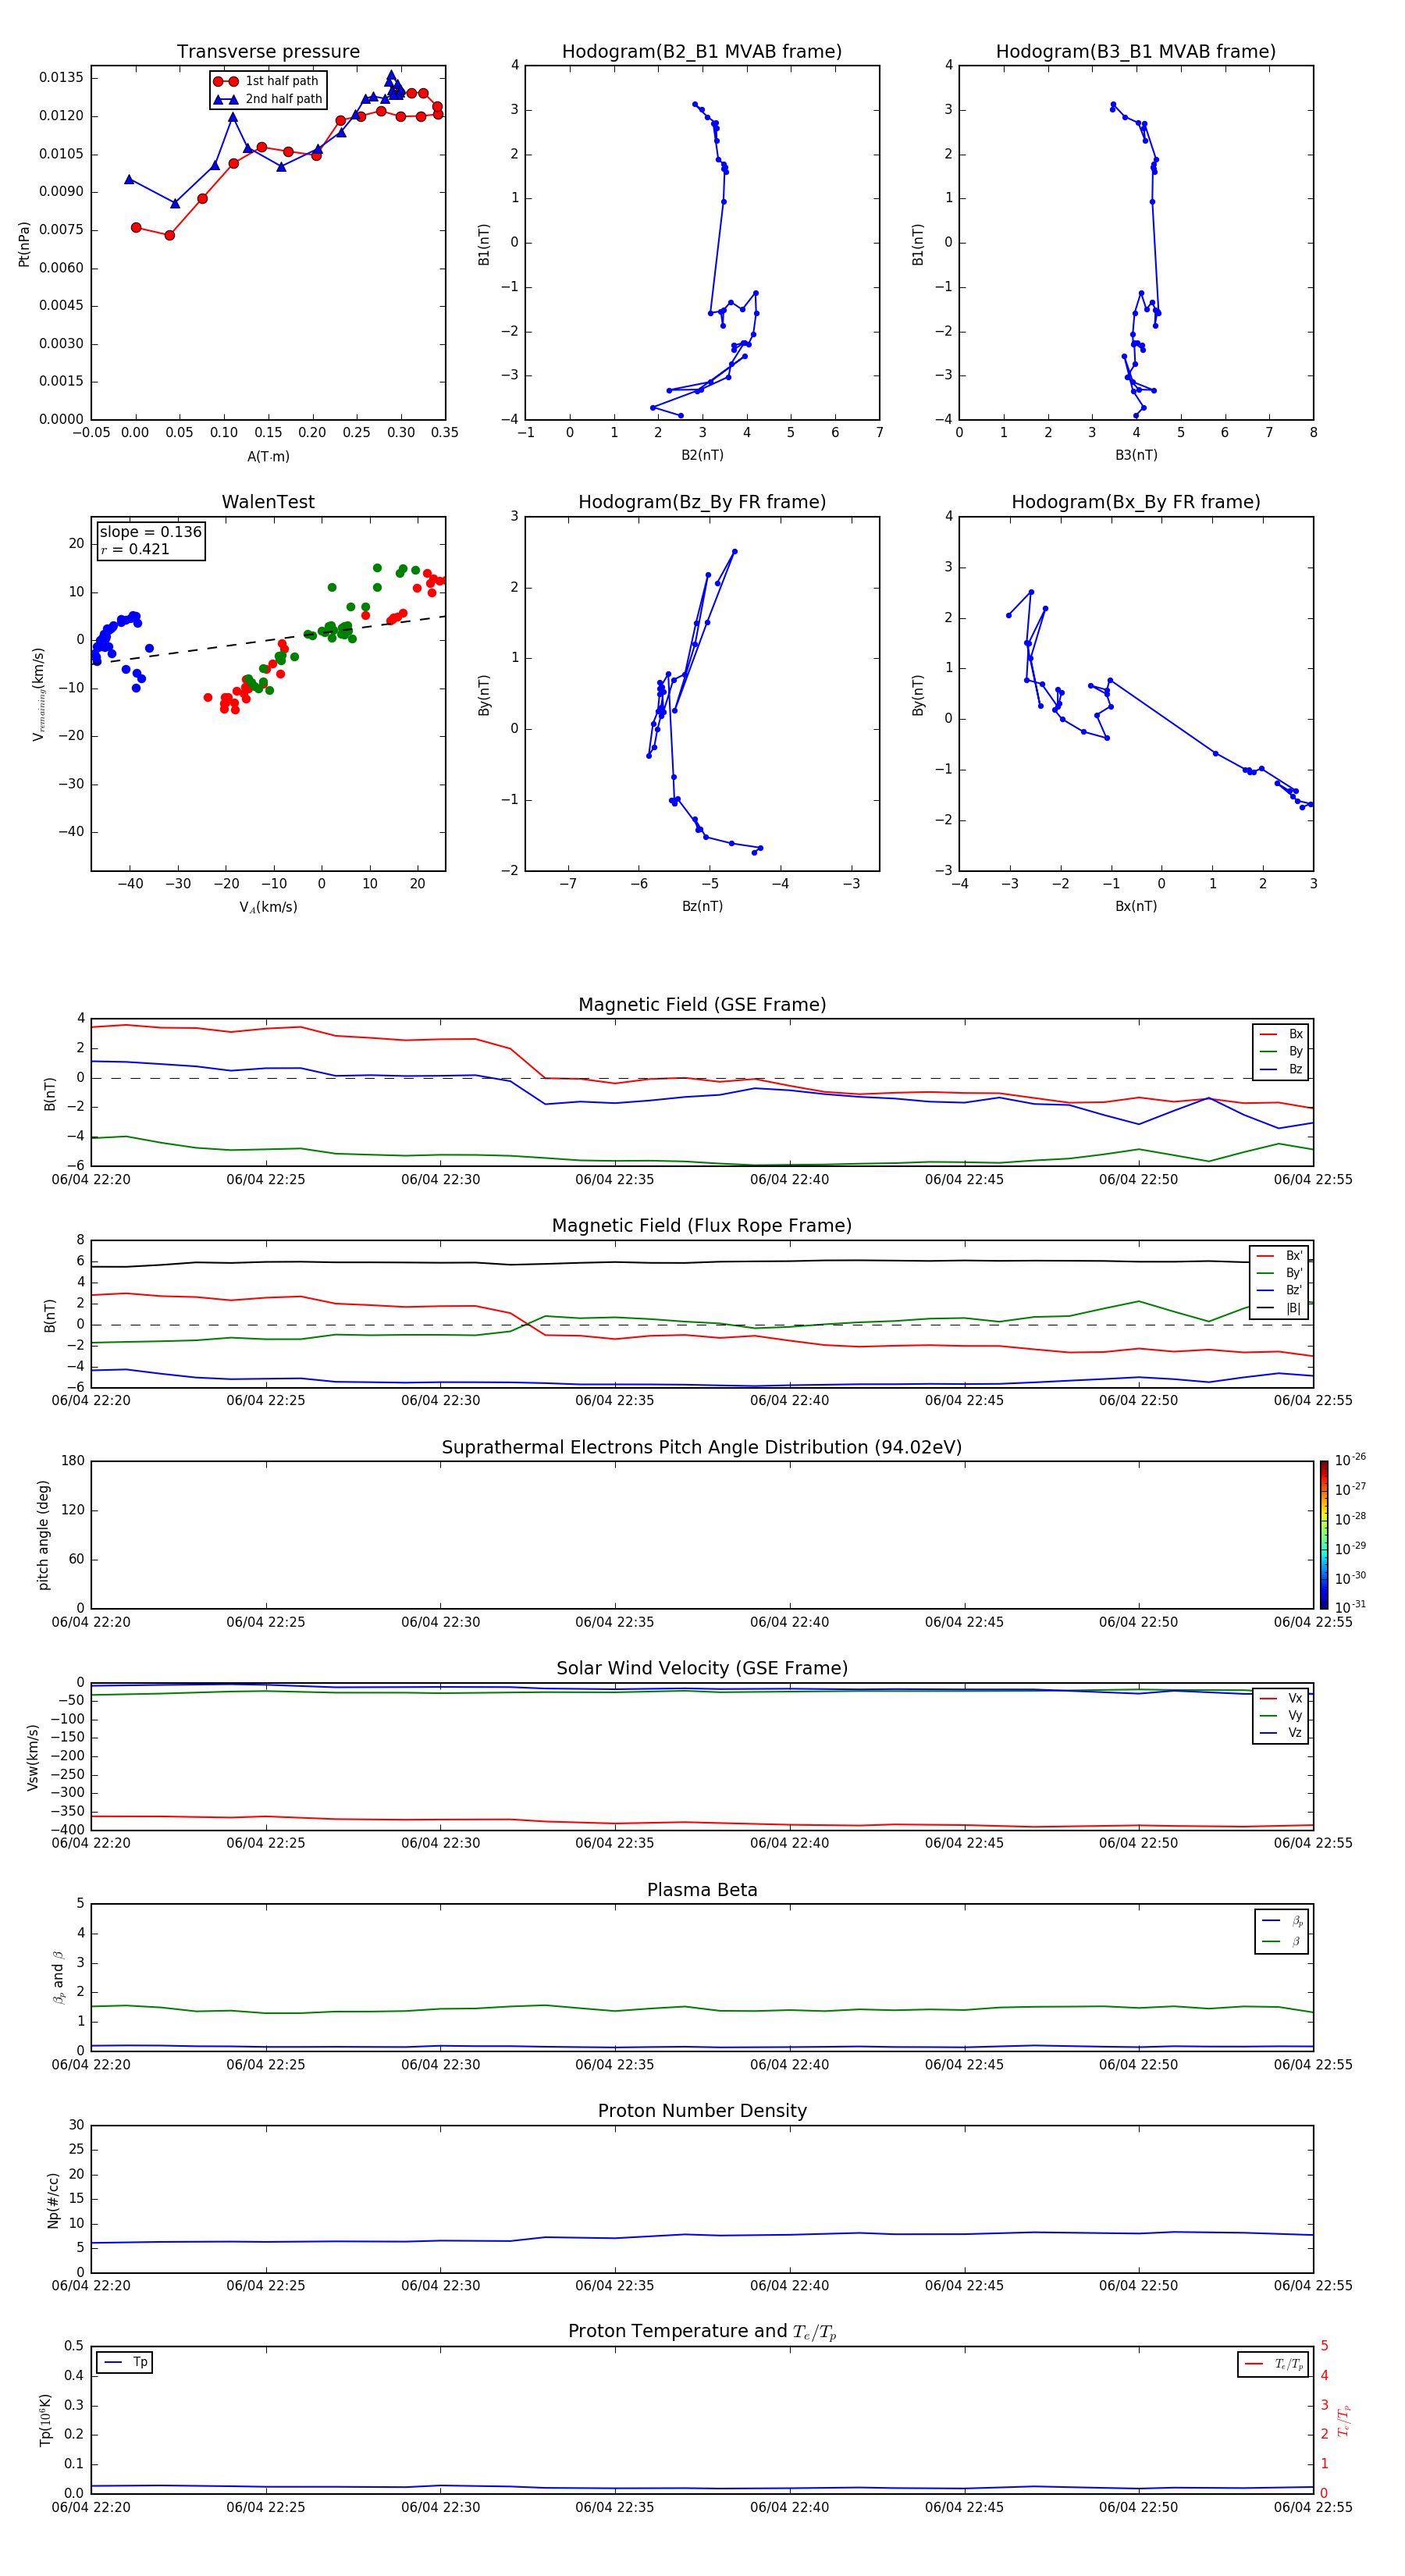Click the Hodogram(B2_B1 MVAB frame) title
1405x2576 pixels.
[702, 51]
